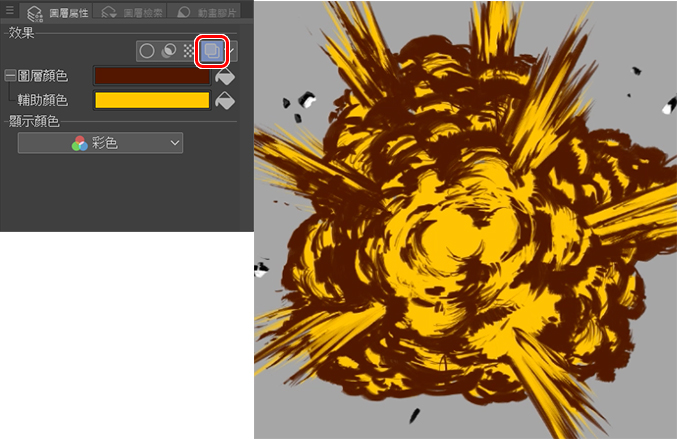The height and width of the screenshot is (439, 677).
Task: Switch to the 圖層屬性 tab
Action: coord(59,12)
